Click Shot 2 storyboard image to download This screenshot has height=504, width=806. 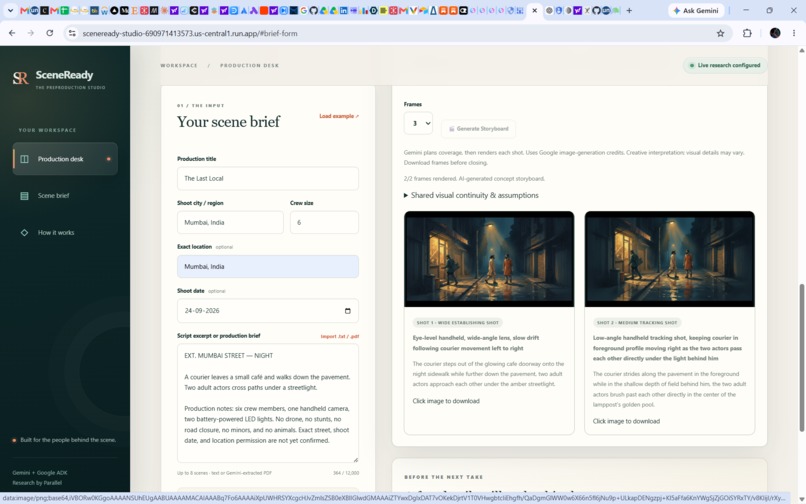click(x=670, y=259)
